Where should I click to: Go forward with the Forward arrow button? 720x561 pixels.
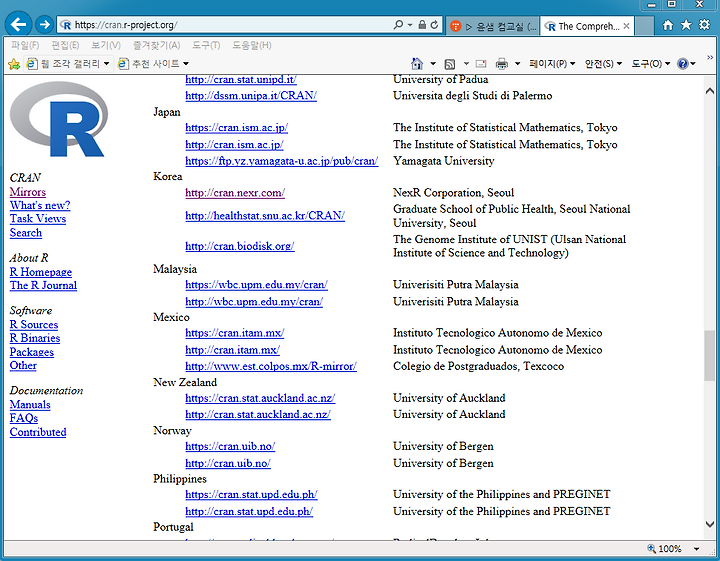(45, 24)
